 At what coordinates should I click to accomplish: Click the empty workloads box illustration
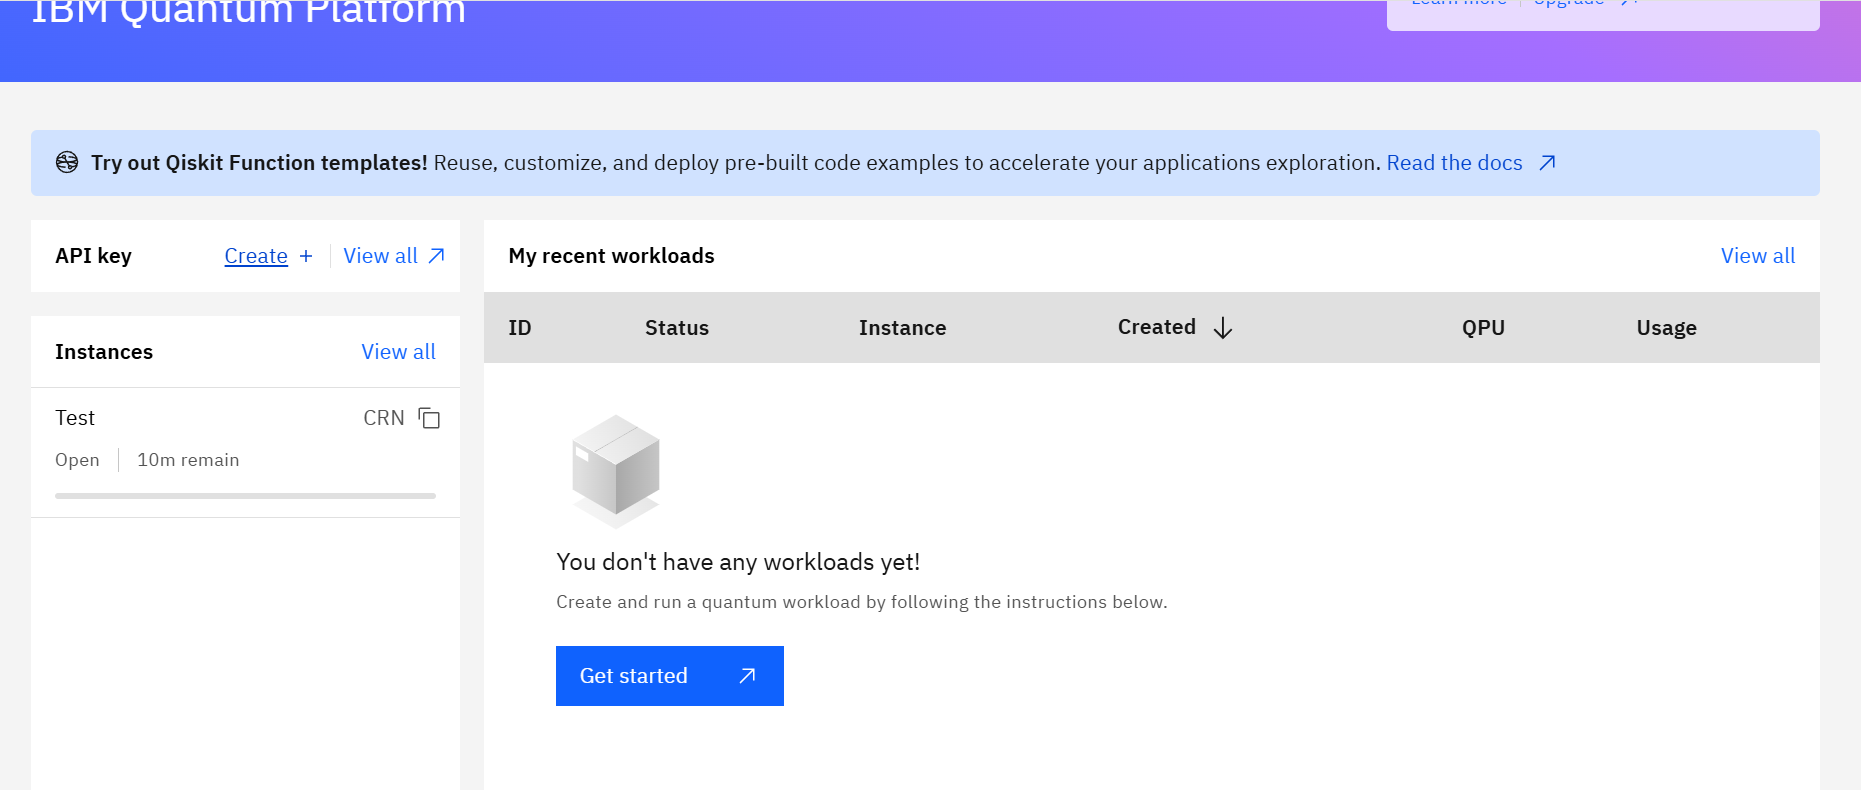pos(616,471)
